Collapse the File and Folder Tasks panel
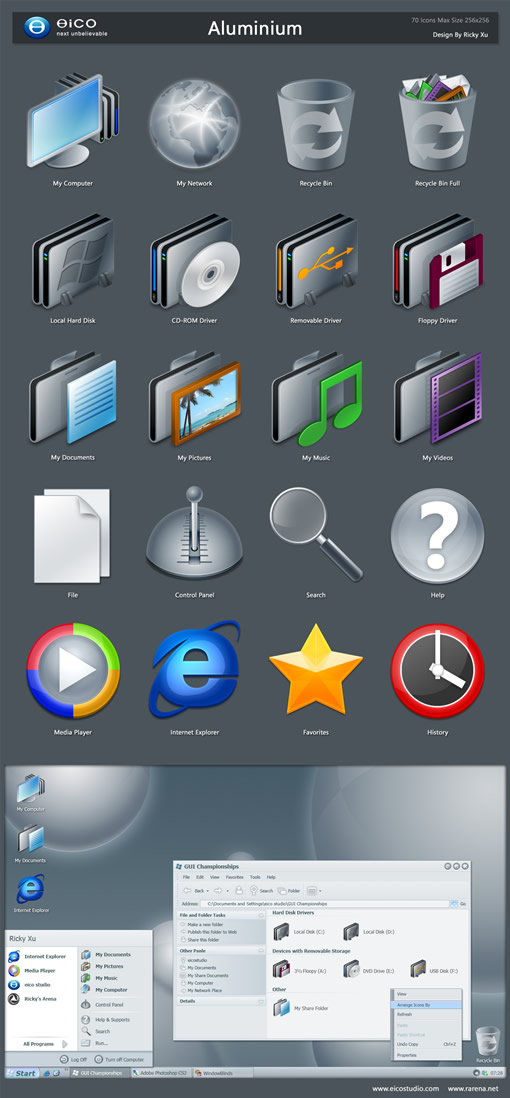Viewport: 510px width, 1098px height. (261, 915)
